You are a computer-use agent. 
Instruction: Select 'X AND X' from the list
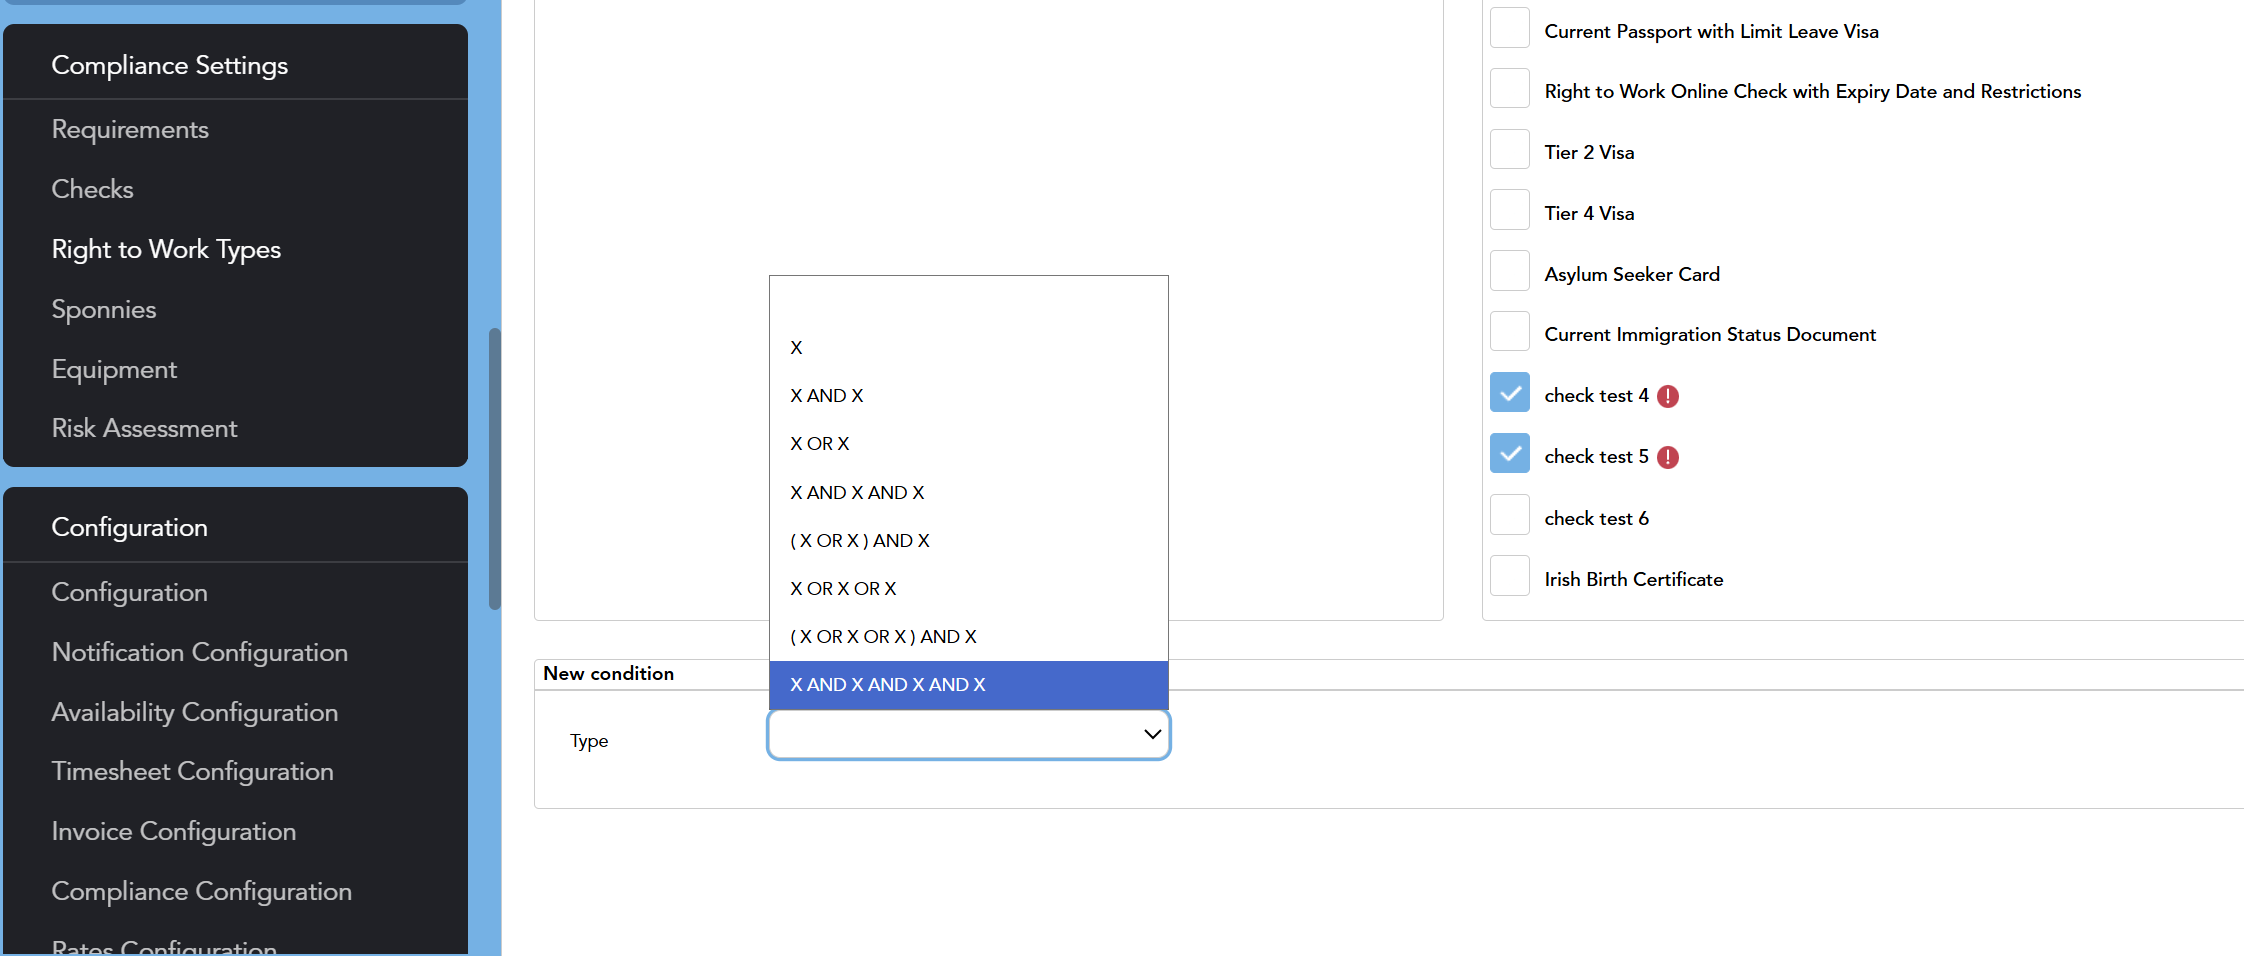coord(826,396)
